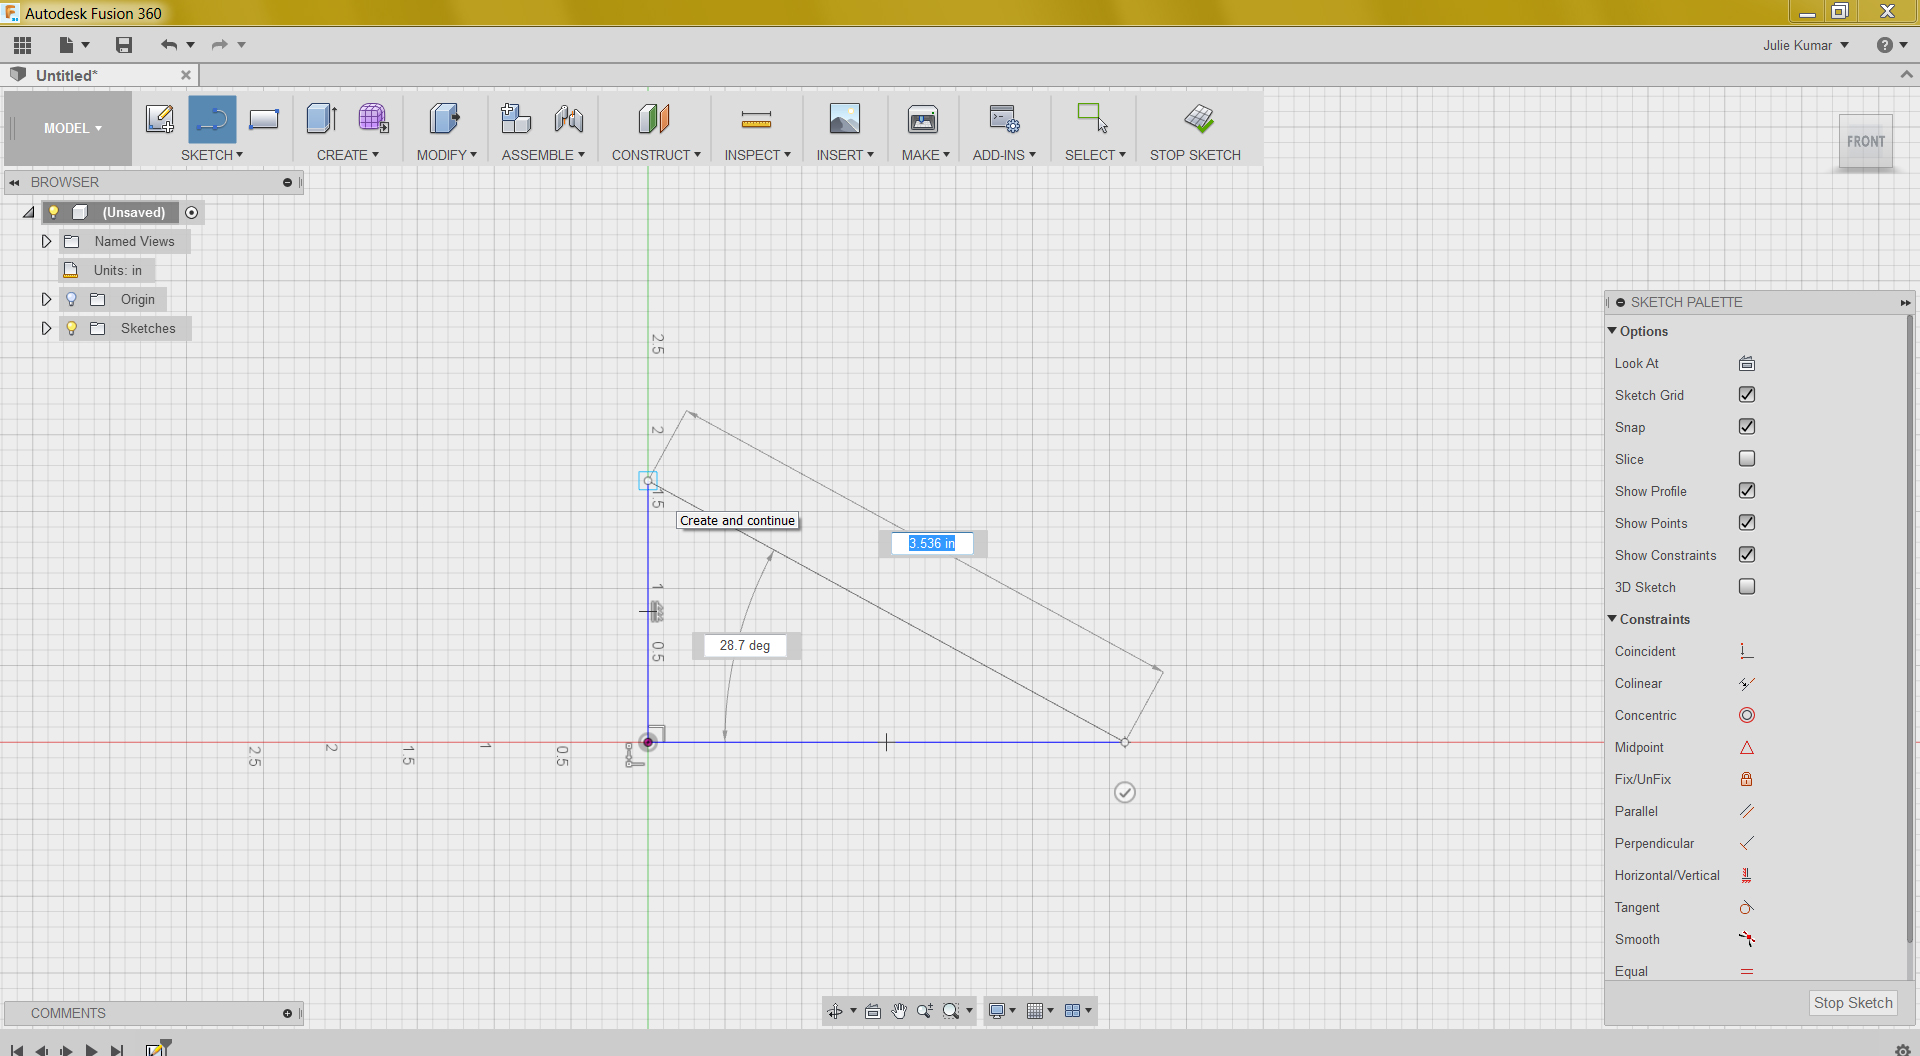Click the Make 3D print icon
Screen dimensions: 1920x1056
(x=923, y=119)
